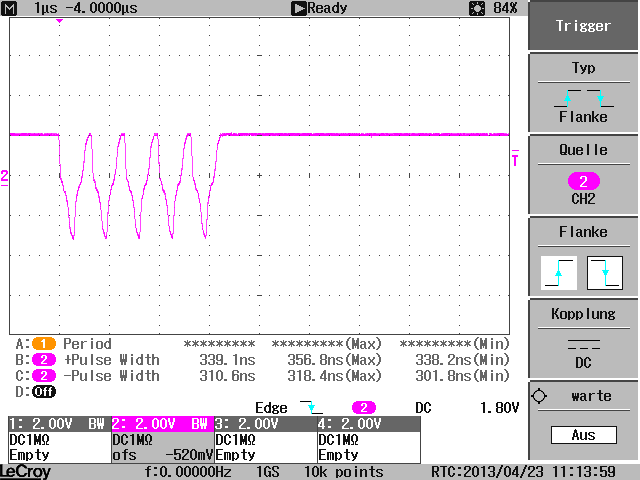Screen dimensions: 640x480
Task: Click the 356.8ns(Max) value
Action: click(334, 360)
